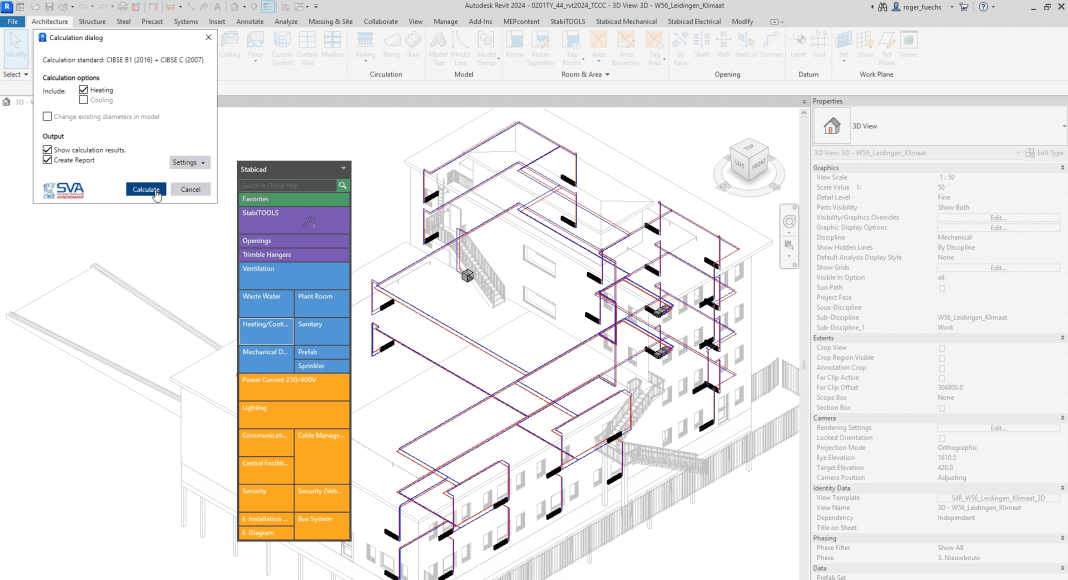Click the Room tool in the ribbon
1068x580 pixels.
point(515,44)
